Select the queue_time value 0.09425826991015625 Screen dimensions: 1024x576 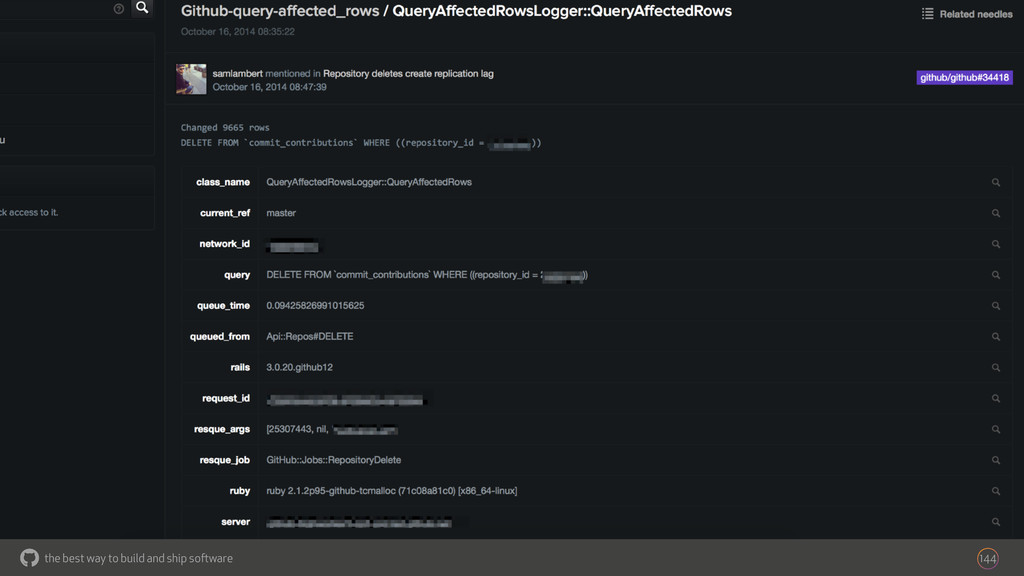pos(315,306)
